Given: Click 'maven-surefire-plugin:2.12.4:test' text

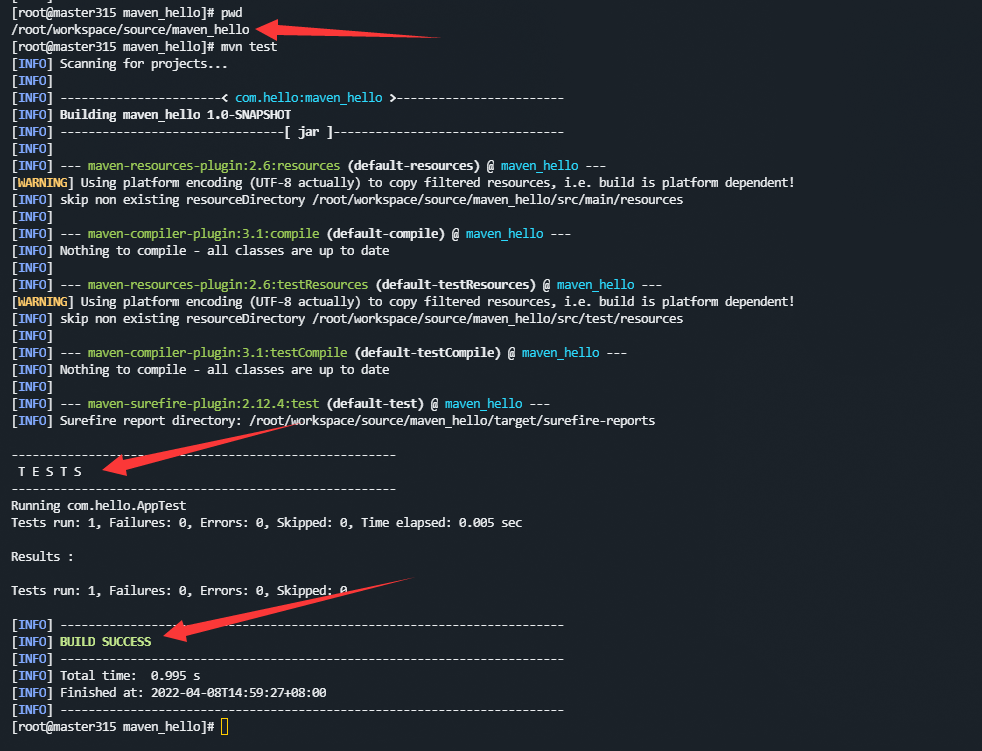Looking at the screenshot, I should [x=204, y=403].
